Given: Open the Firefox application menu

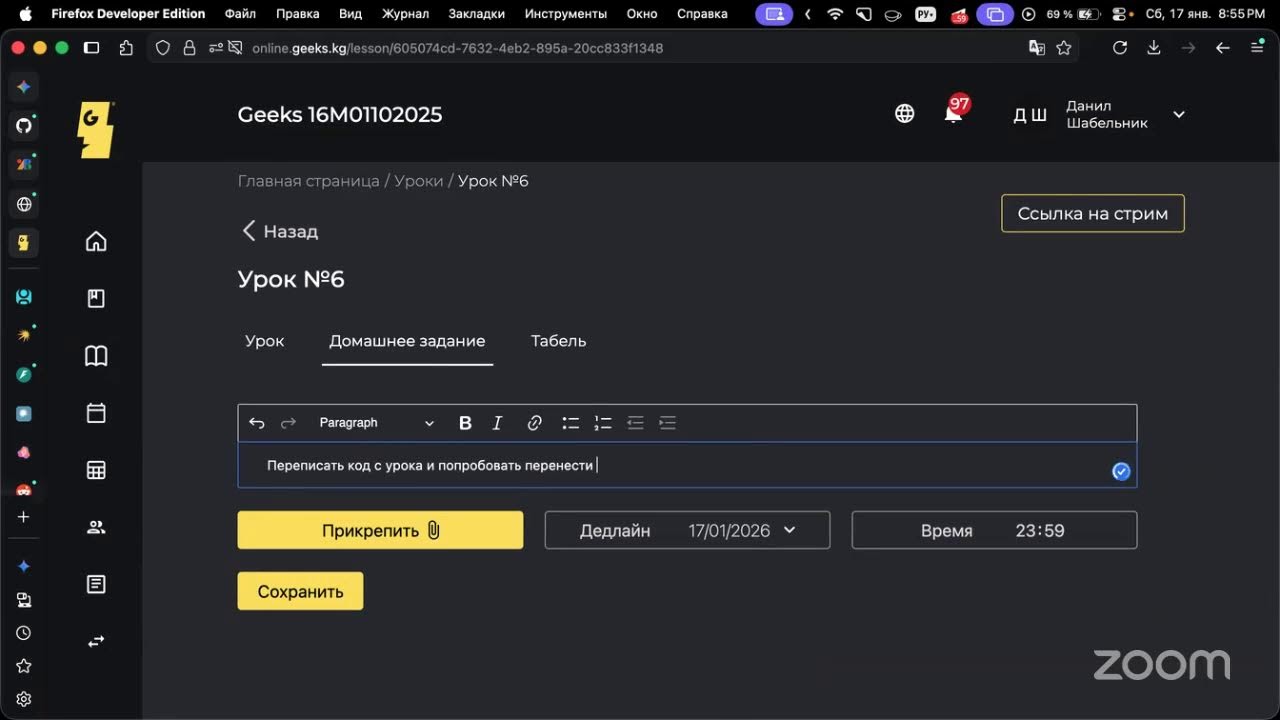Looking at the screenshot, I should click(x=1257, y=48).
